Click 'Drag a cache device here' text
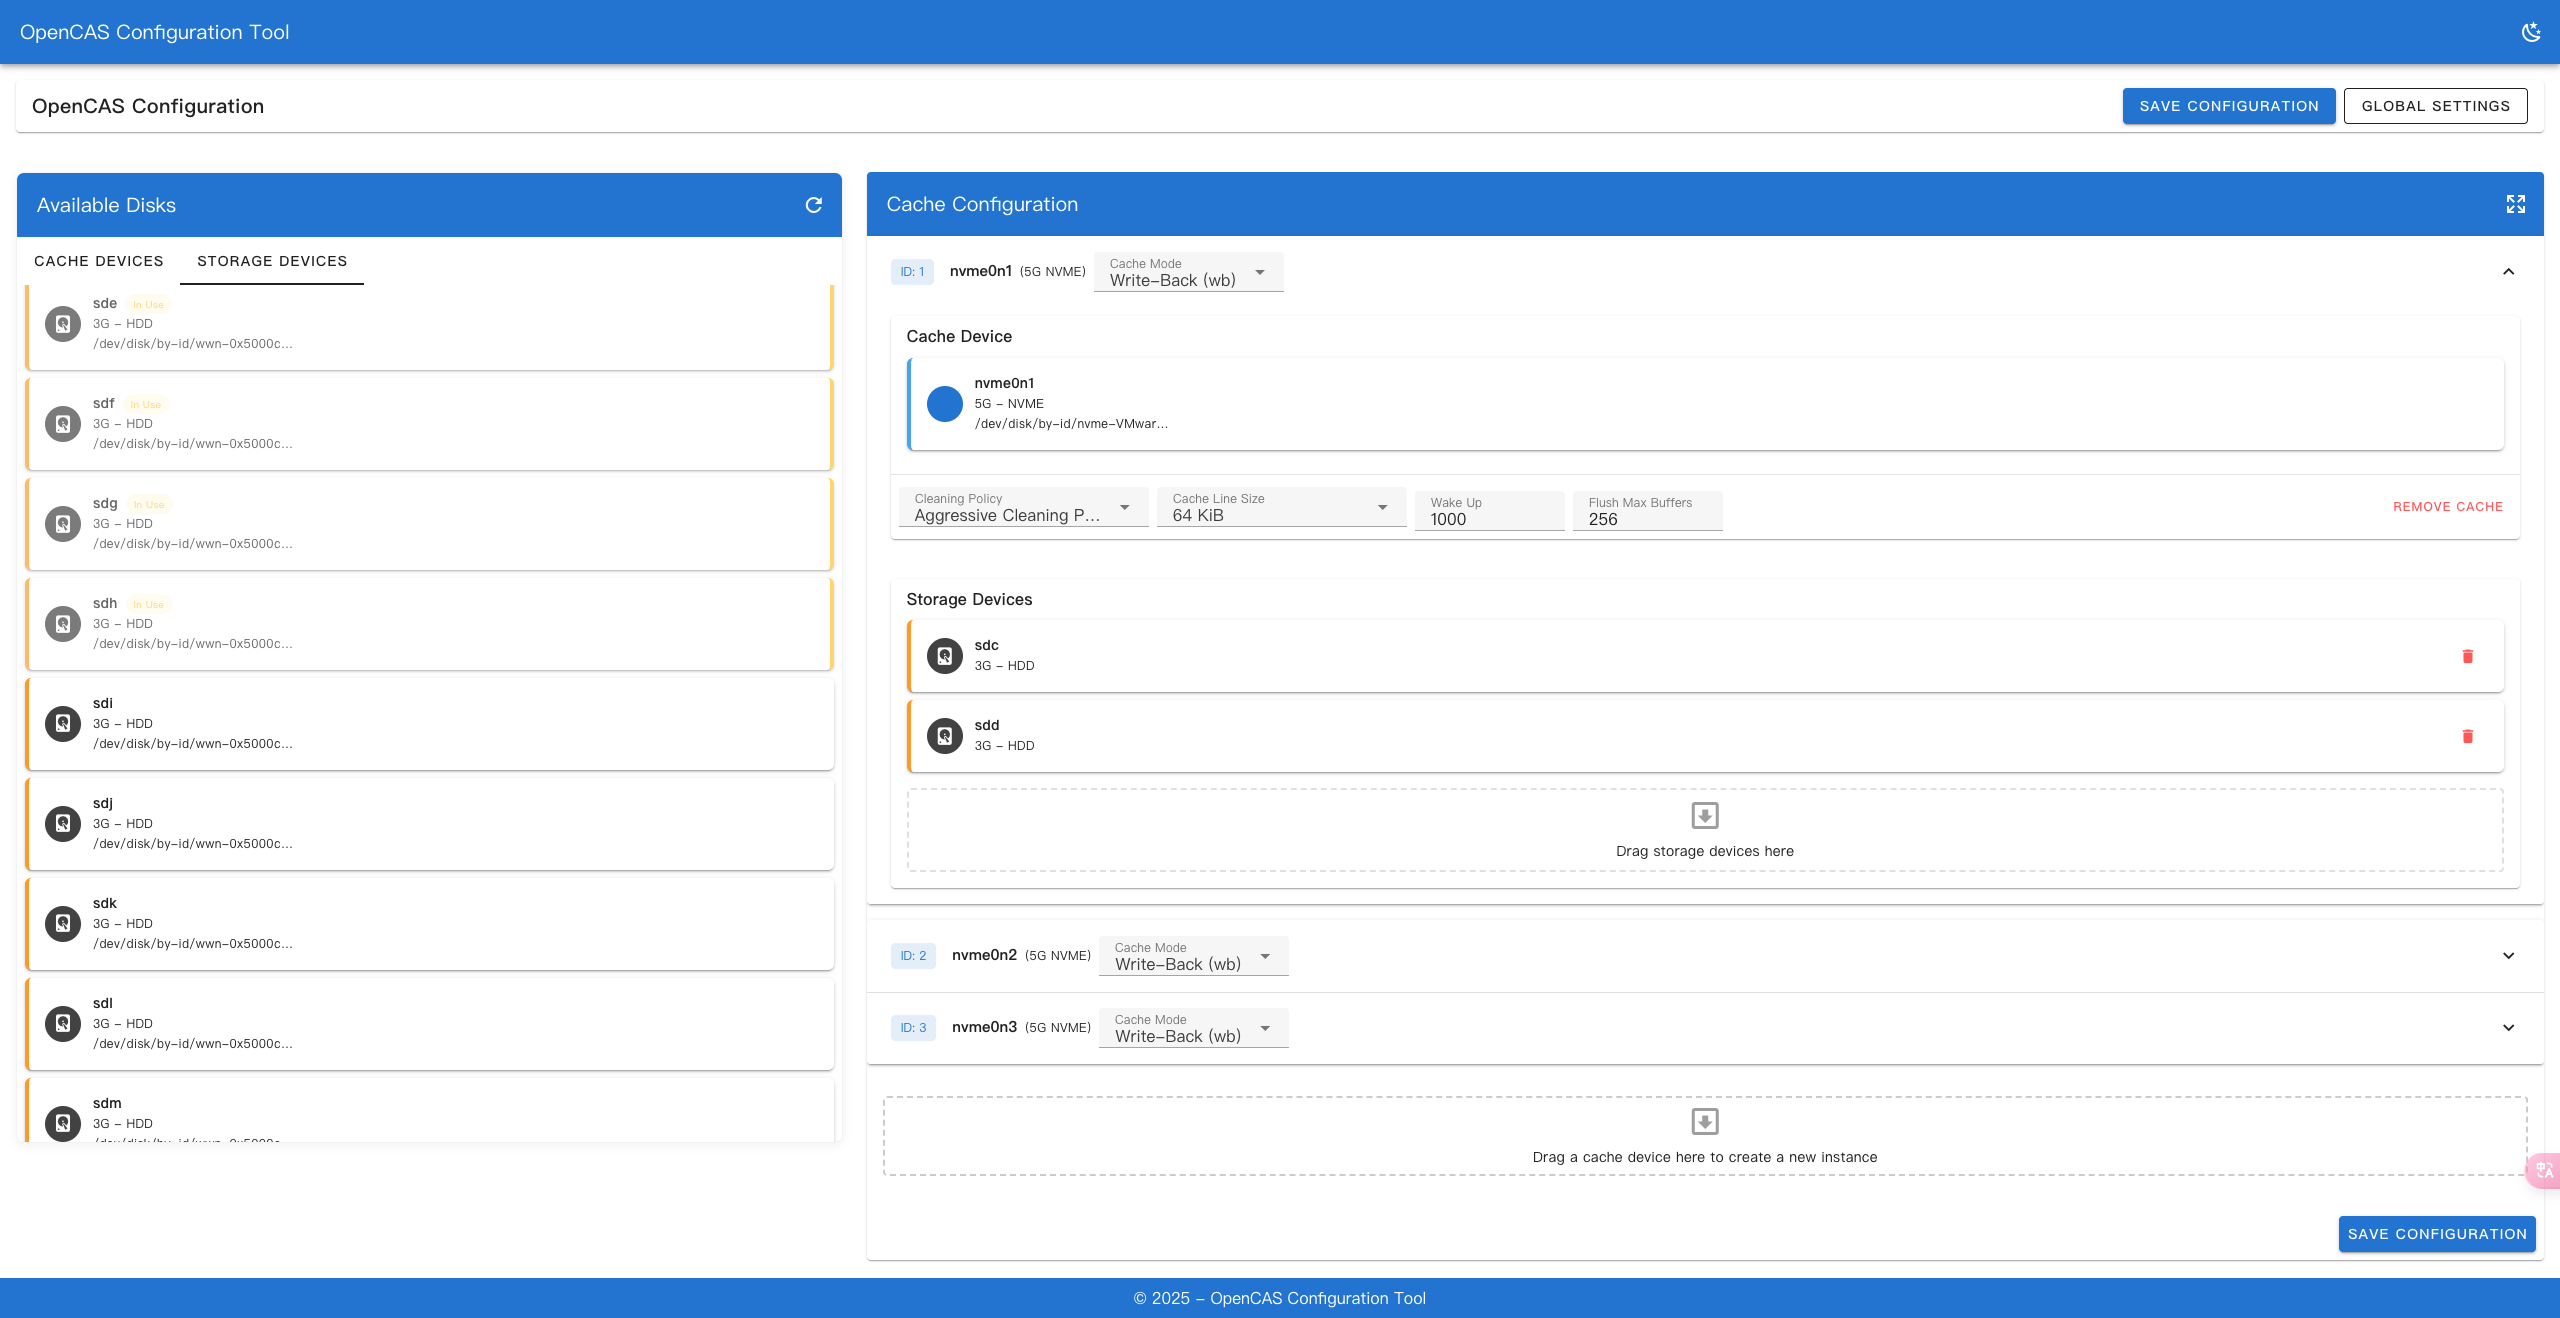This screenshot has height=1318, width=2560. tap(1705, 1158)
